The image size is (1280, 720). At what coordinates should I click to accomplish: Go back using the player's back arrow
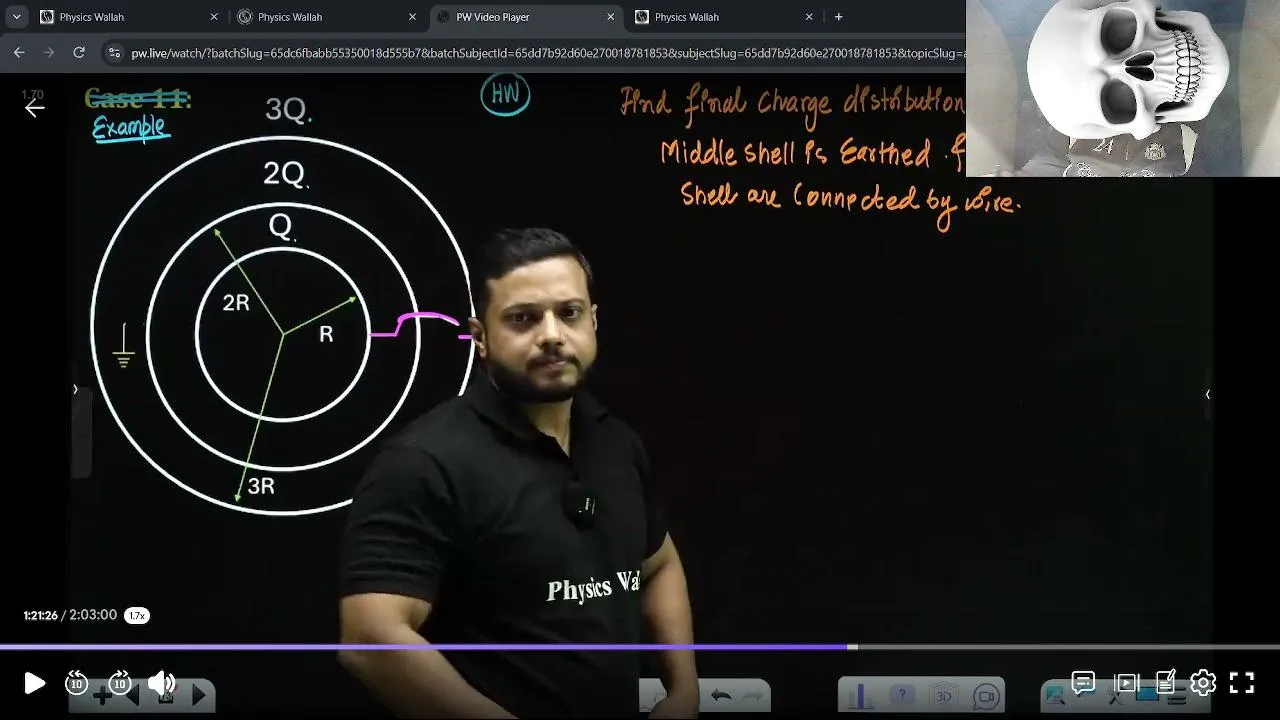[x=35, y=108]
